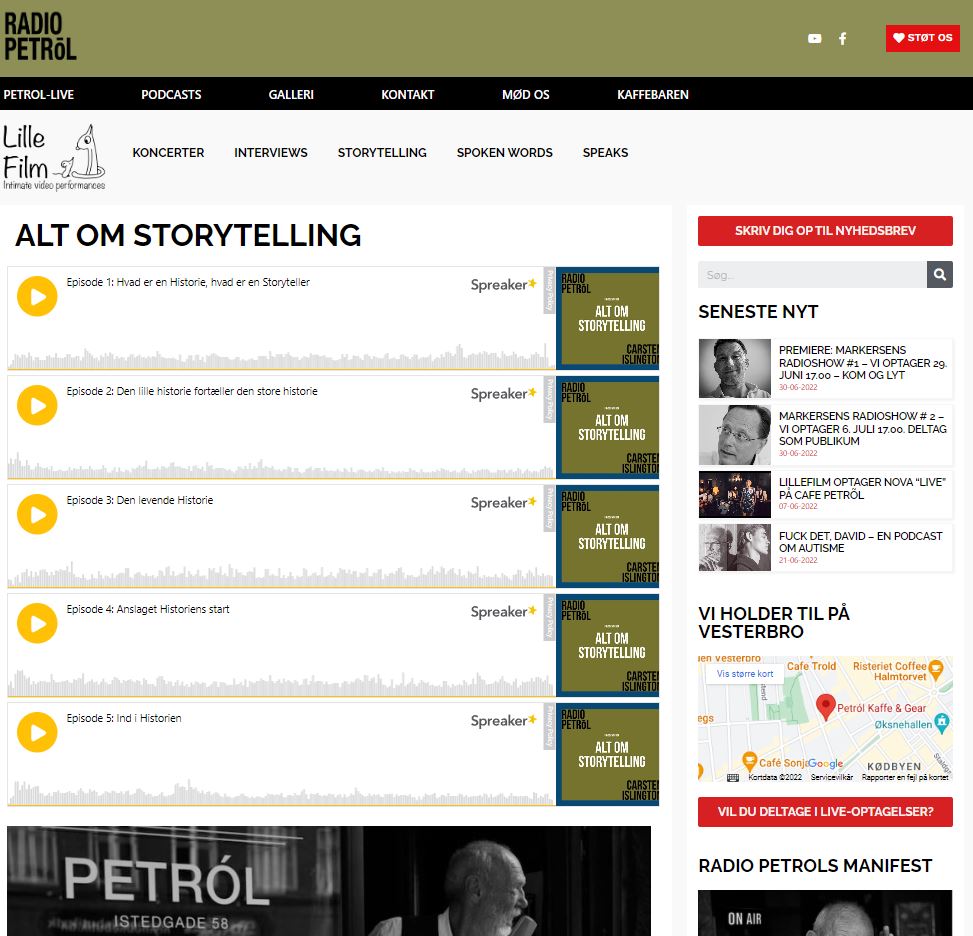Open Episode 2 cover artwork
The height and width of the screenshot is (936, 973).
coord(608,427)
